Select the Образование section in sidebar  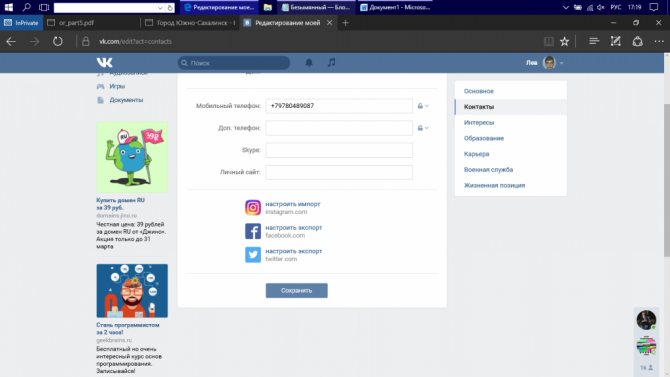point(484,138)
